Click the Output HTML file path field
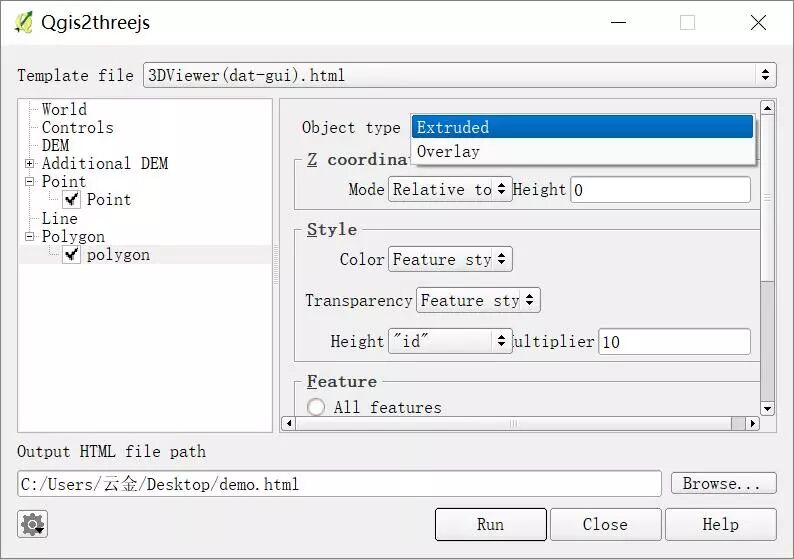The width and height of the screenshot is (794, 559). [339, 484]
